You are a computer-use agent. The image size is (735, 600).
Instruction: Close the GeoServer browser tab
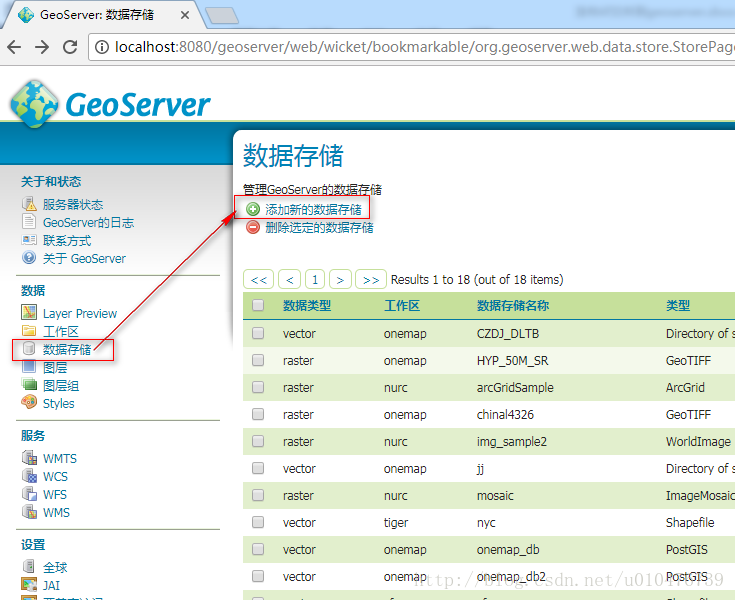point(185,15)
